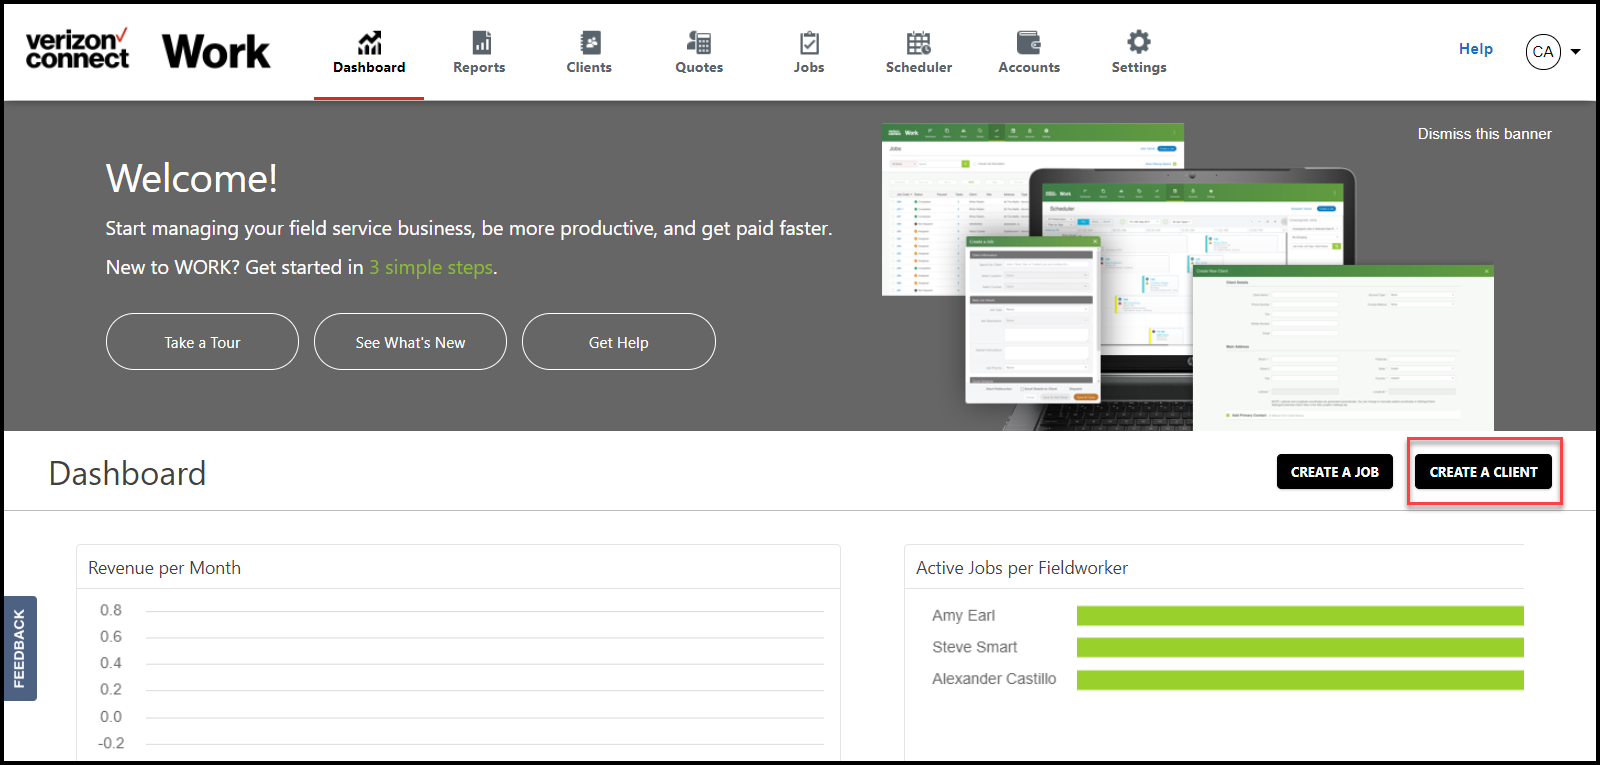
Task: Select the Alexander Castillo fieldworker name
Action: click(994, 678)
